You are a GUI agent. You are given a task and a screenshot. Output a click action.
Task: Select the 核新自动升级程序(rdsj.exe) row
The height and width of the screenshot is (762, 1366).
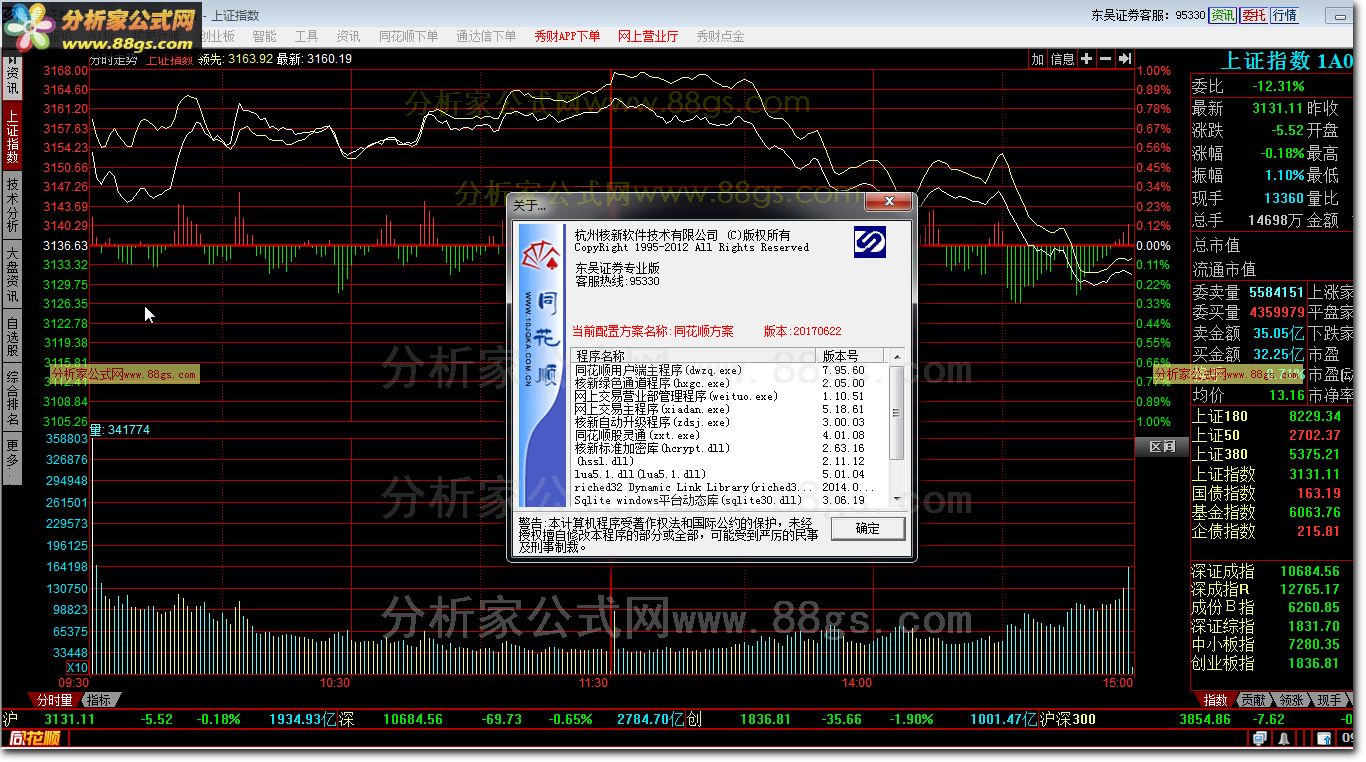point(729,422)
